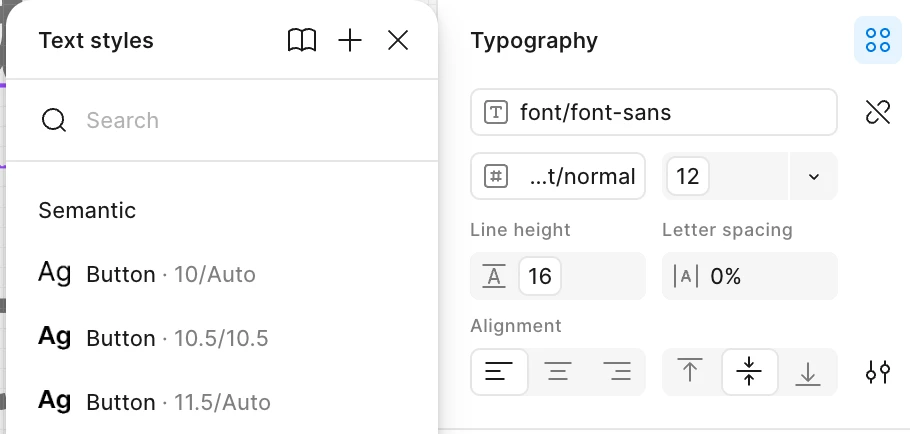The width and height of the screenshot is (910, 434).
Task: Click the line height icon
Action: (x=494, y=276)
